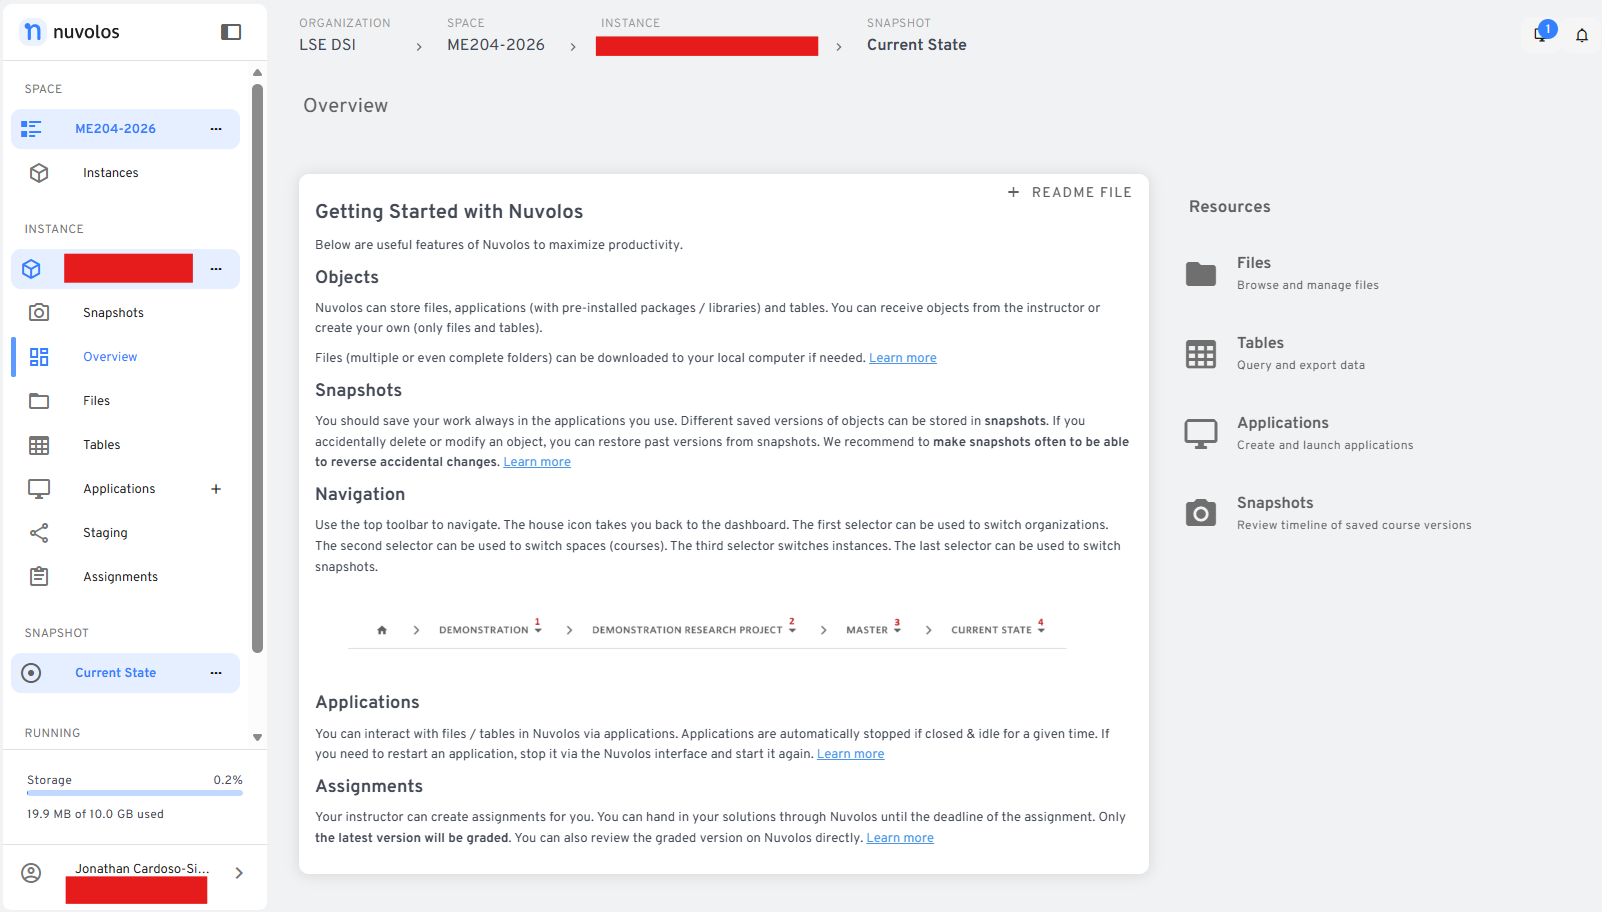
Task: Click the Applications monitor icon in sidebar
Action: coord(39,489)
